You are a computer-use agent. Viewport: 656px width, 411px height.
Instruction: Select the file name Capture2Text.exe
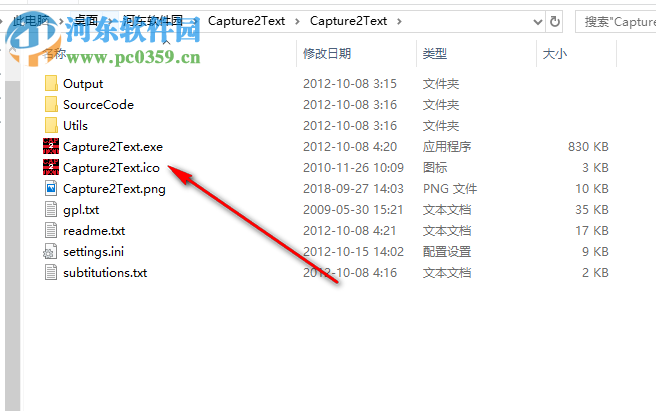113,146
